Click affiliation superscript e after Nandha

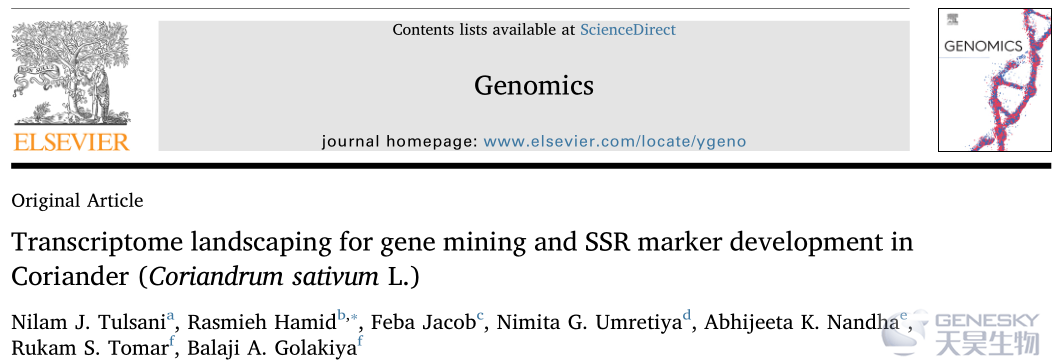[x=903, y=315]
